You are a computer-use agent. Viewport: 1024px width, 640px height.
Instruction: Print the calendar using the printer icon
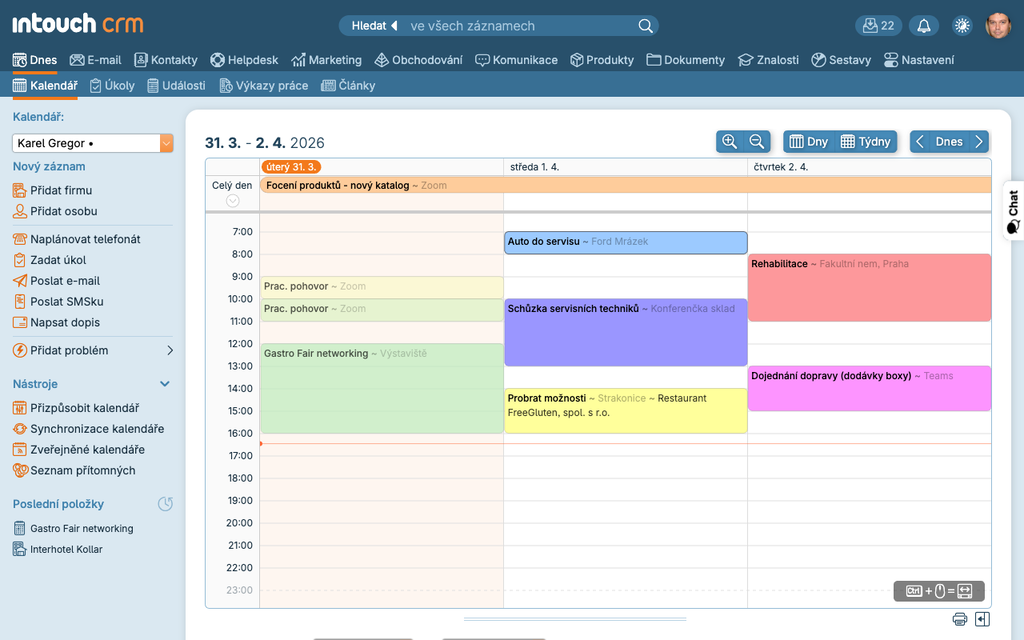pos(960,618)
